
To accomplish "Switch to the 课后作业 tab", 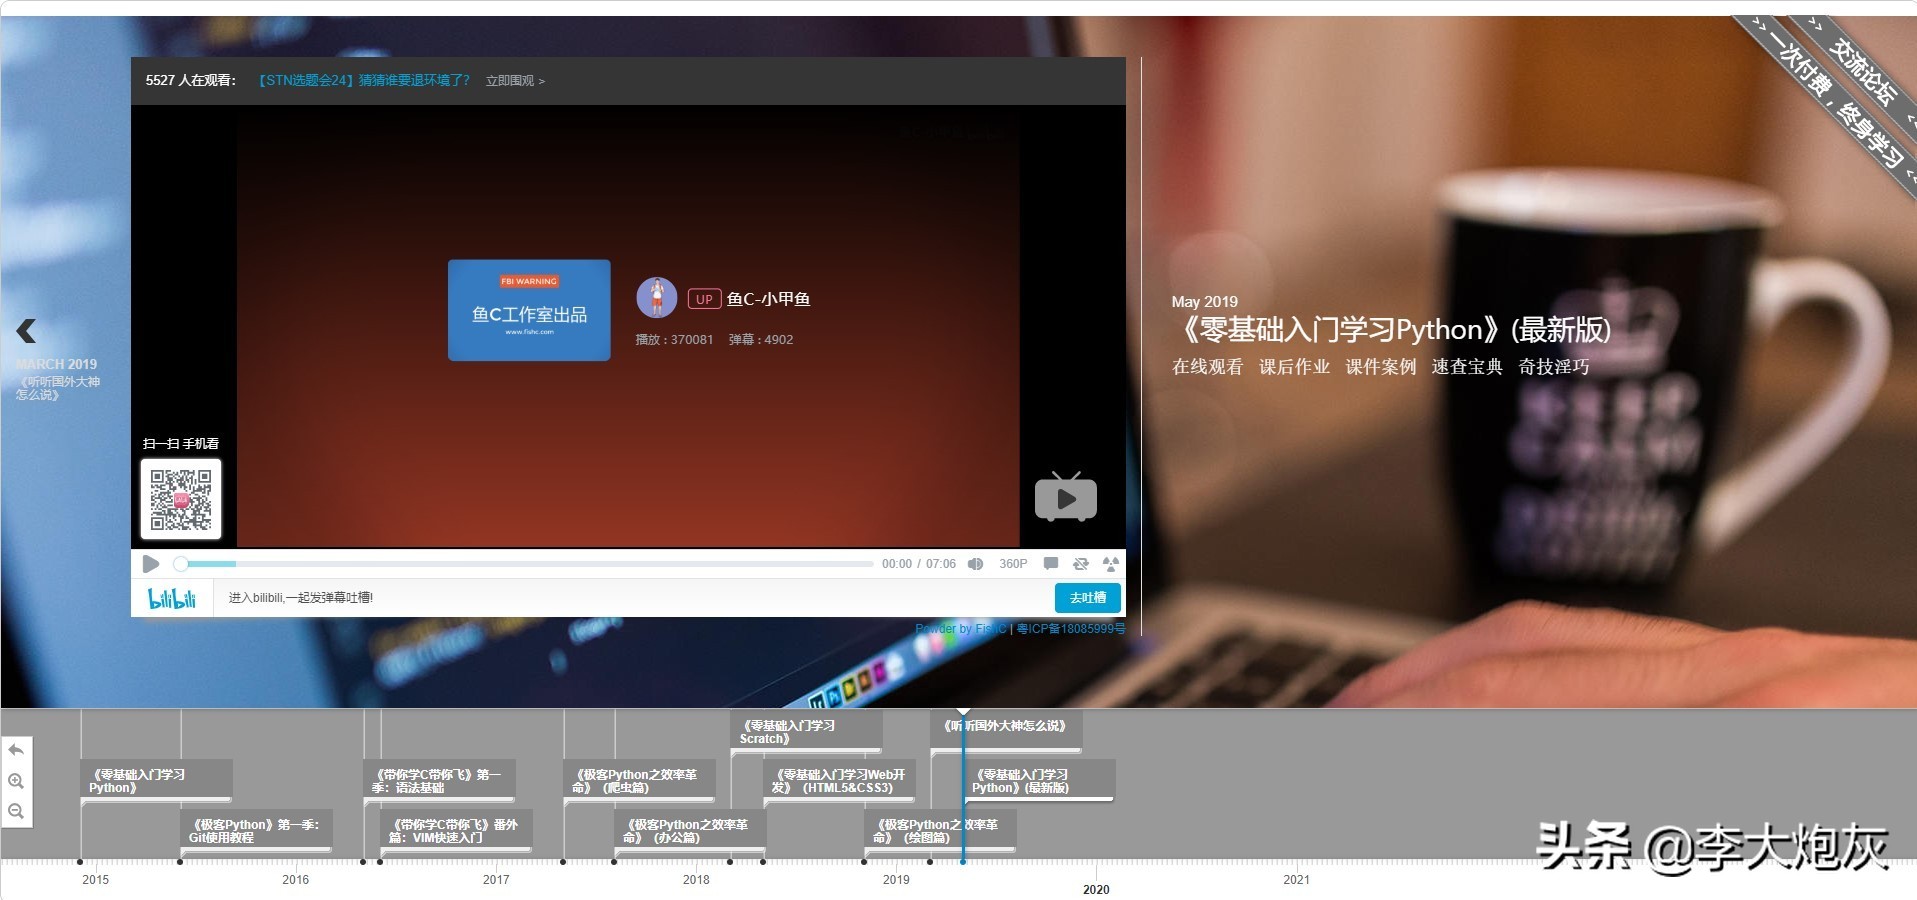I will pyautogui.click(x=1295, y=367).
